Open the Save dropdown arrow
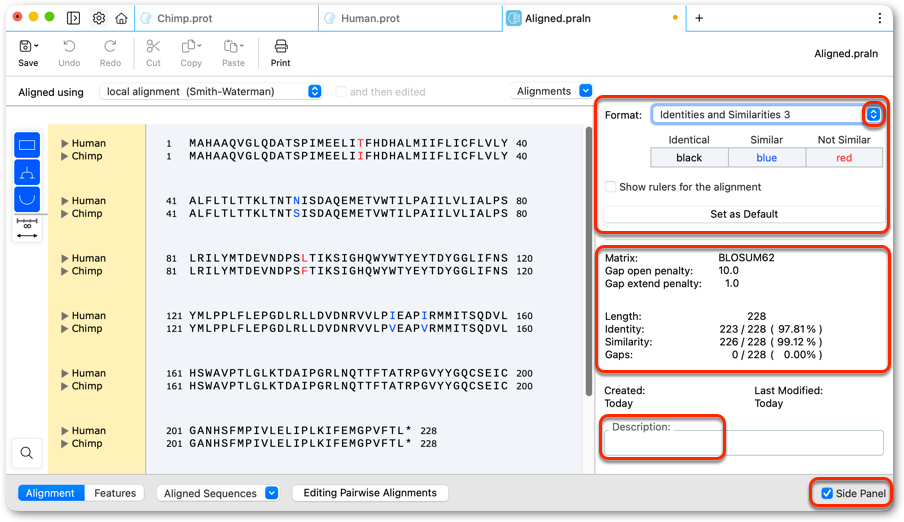904x522 pixels. [x=36, y=46]
